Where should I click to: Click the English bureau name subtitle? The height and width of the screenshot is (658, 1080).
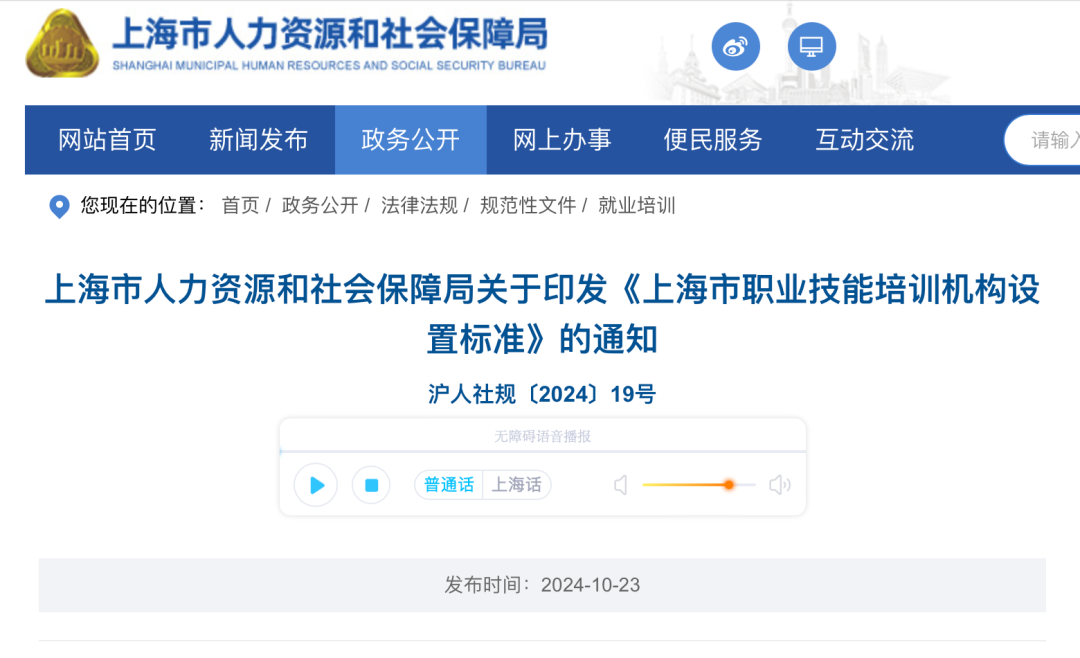coord(329,65)
